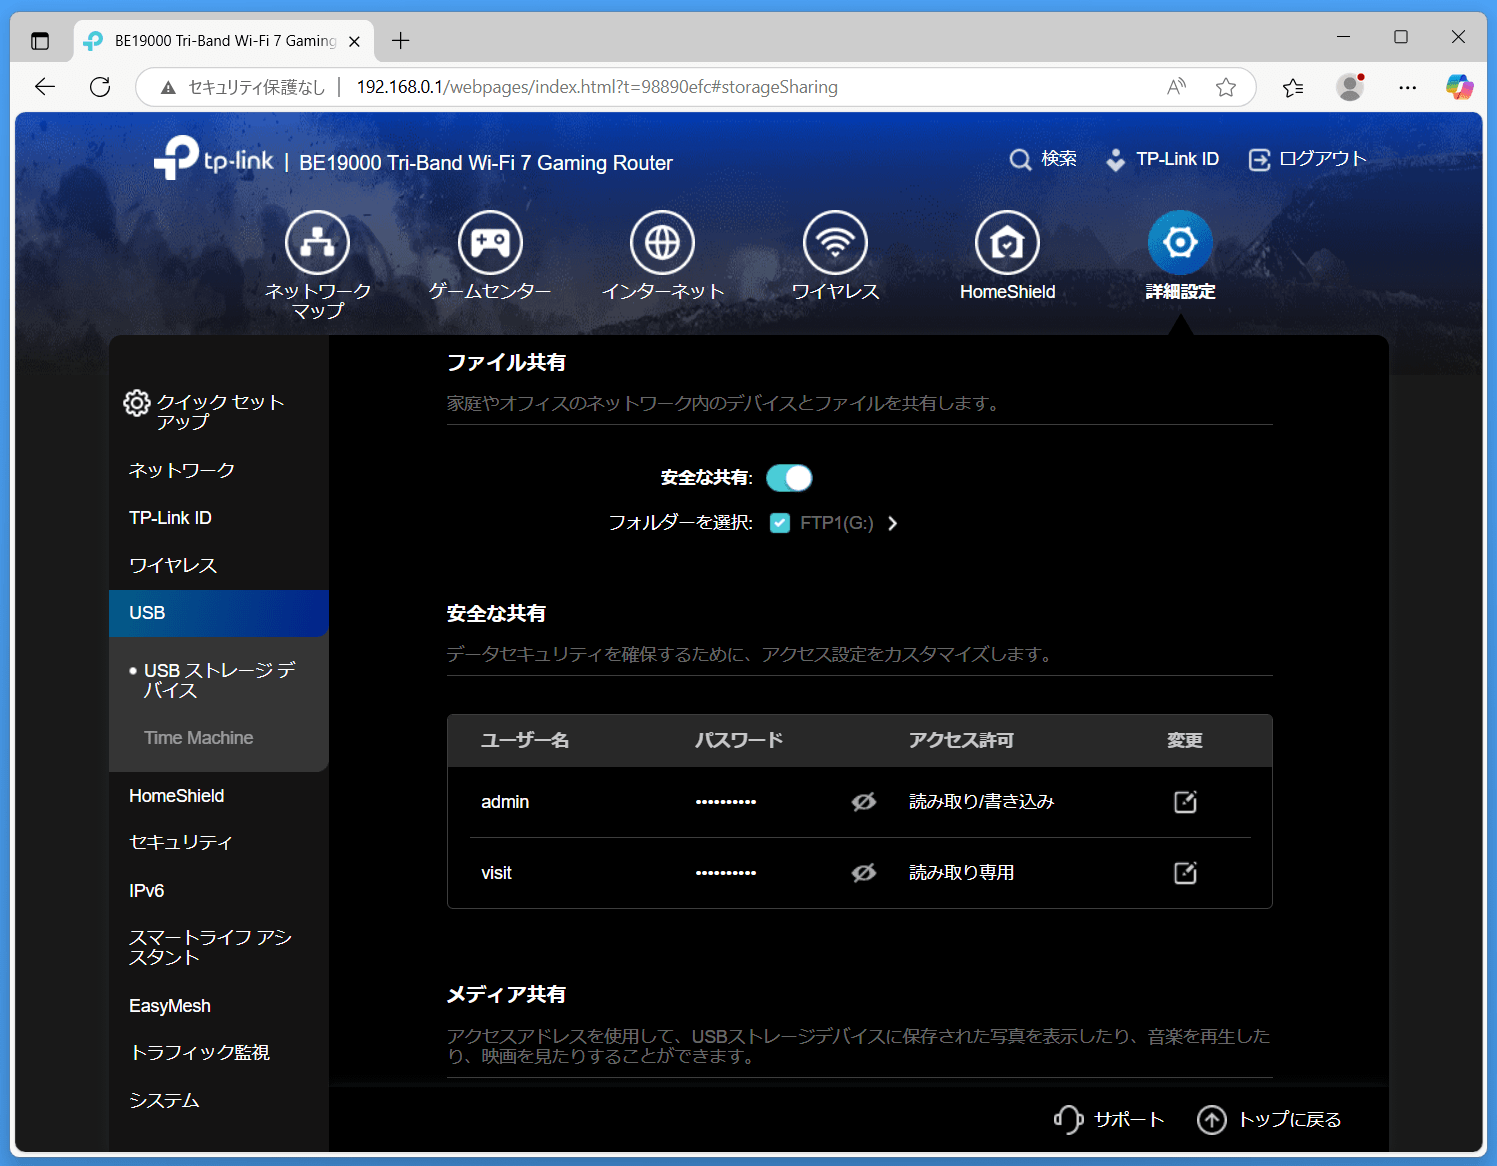Close the BE19000 browser tab
Viewport: 1497px width, 1166px height.
pos(354,42)
